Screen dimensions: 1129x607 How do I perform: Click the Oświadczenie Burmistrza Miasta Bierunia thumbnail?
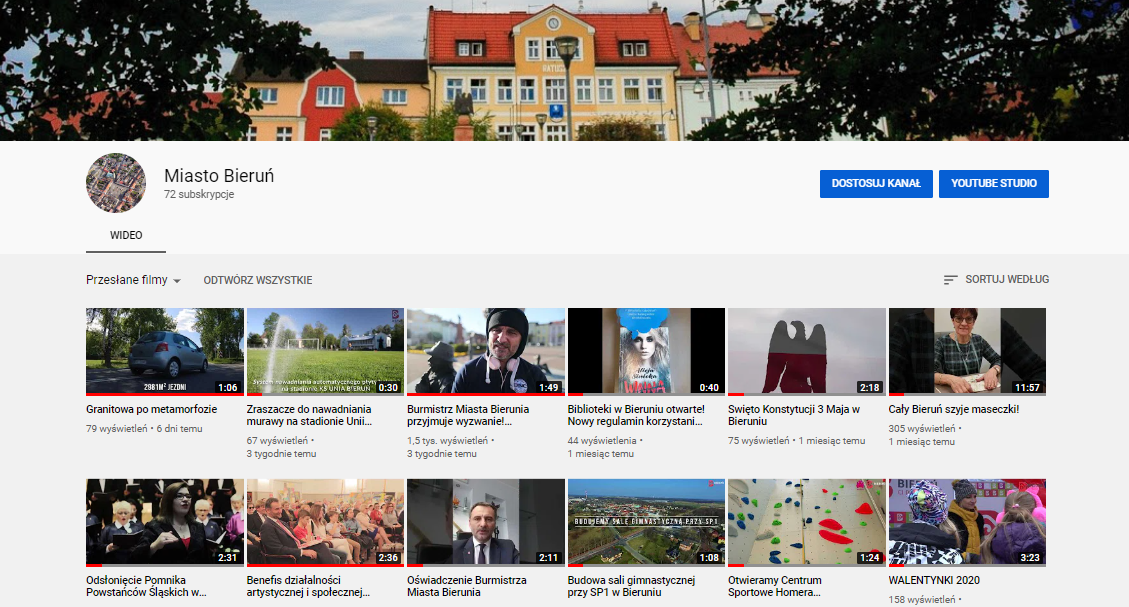point(485,522)
